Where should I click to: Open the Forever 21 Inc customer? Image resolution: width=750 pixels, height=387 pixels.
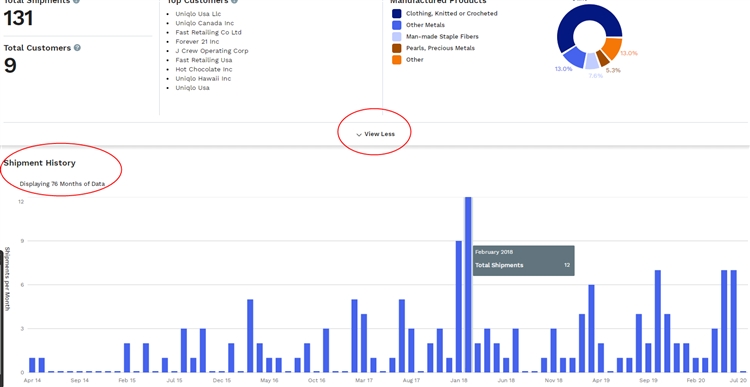(x=197, y=42)
